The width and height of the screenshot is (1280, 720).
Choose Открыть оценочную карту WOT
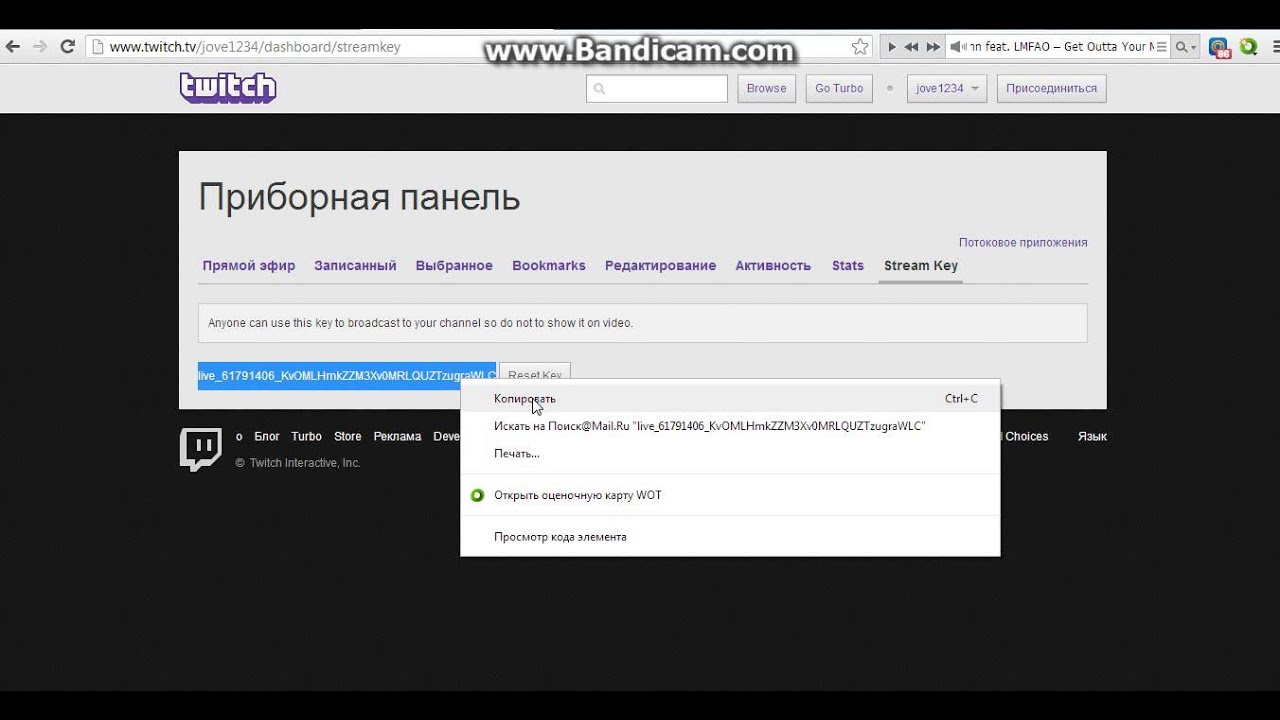coord(730,495)
